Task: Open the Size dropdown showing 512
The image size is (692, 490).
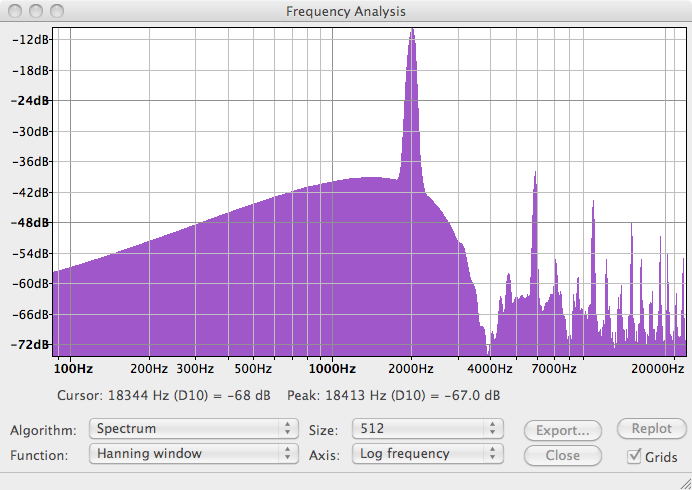Action: tap(428, 429)
